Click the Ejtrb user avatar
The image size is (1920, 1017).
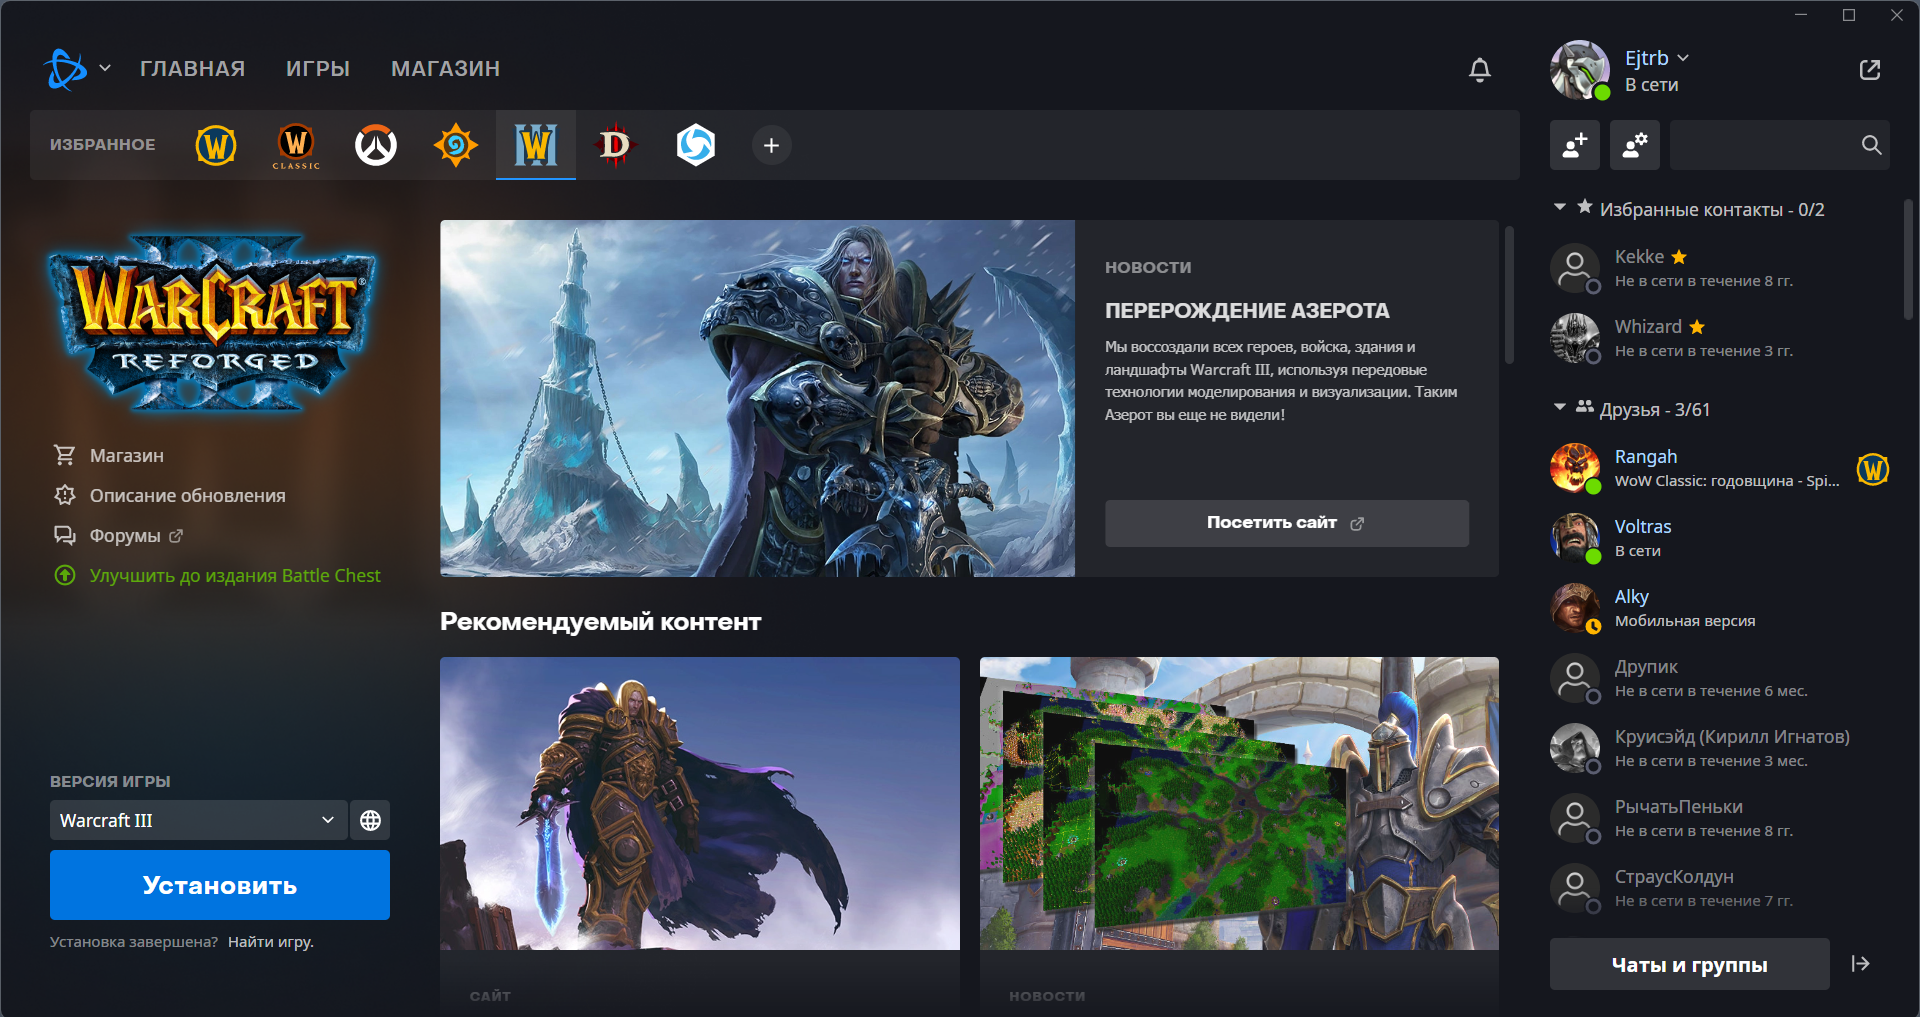(x=1580, y=70)
